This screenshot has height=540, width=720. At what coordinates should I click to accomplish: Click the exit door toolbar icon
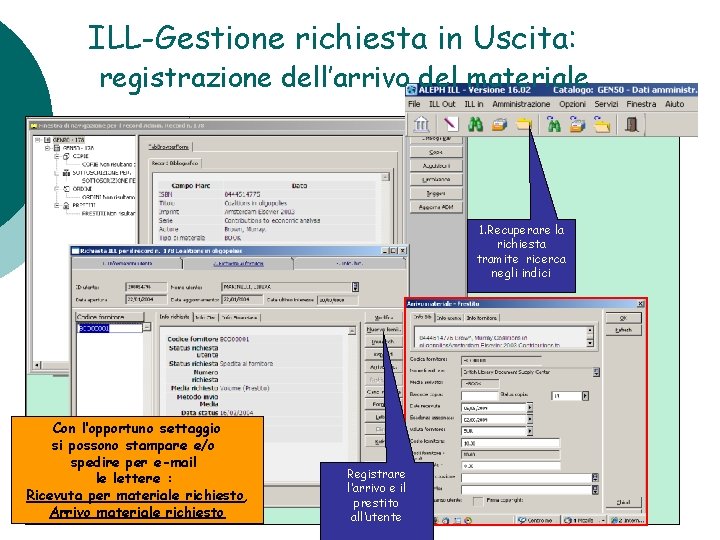pyautogui.click(x=632, y=124)
